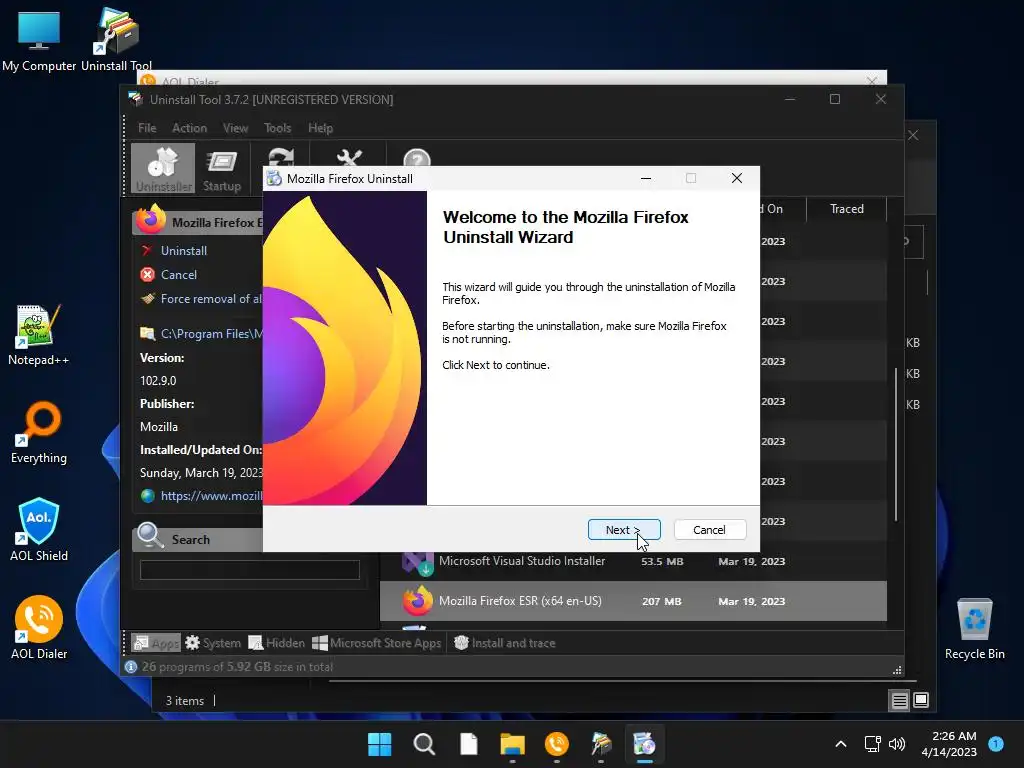
Task: Open the Everything desktop shortcut
Action: click(x=39, y=433)
